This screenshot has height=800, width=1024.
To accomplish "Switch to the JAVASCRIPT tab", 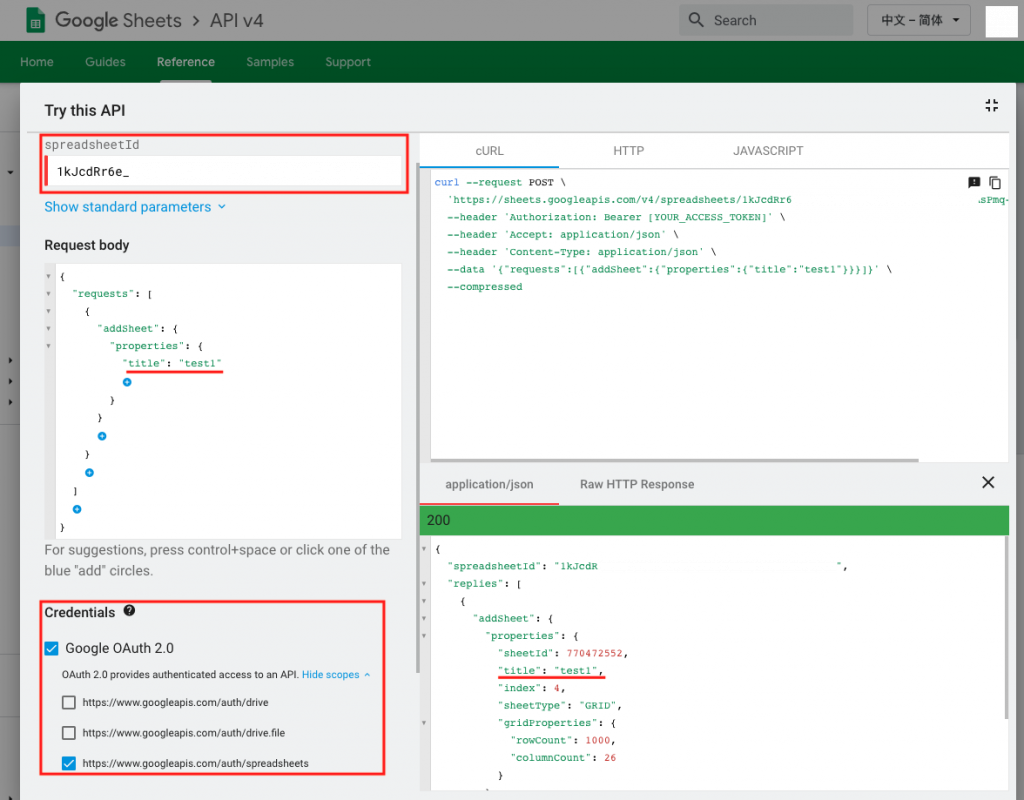I will (768, 151).
